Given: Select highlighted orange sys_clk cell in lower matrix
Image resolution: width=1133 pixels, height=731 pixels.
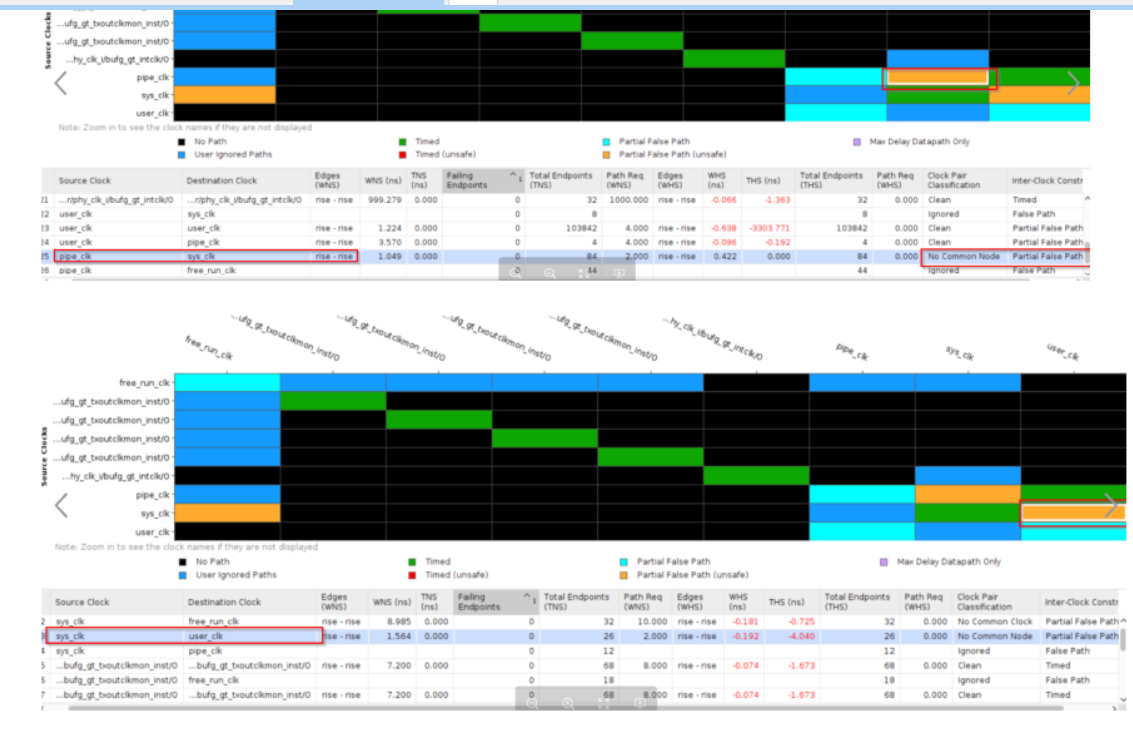Looking at the screenshot, I should tap(1073, 513).
